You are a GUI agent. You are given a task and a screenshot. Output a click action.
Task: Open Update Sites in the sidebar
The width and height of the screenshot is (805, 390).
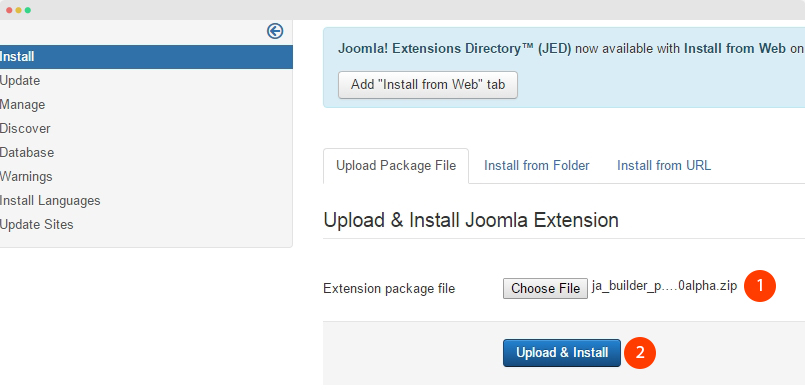(x=146, y=225)
